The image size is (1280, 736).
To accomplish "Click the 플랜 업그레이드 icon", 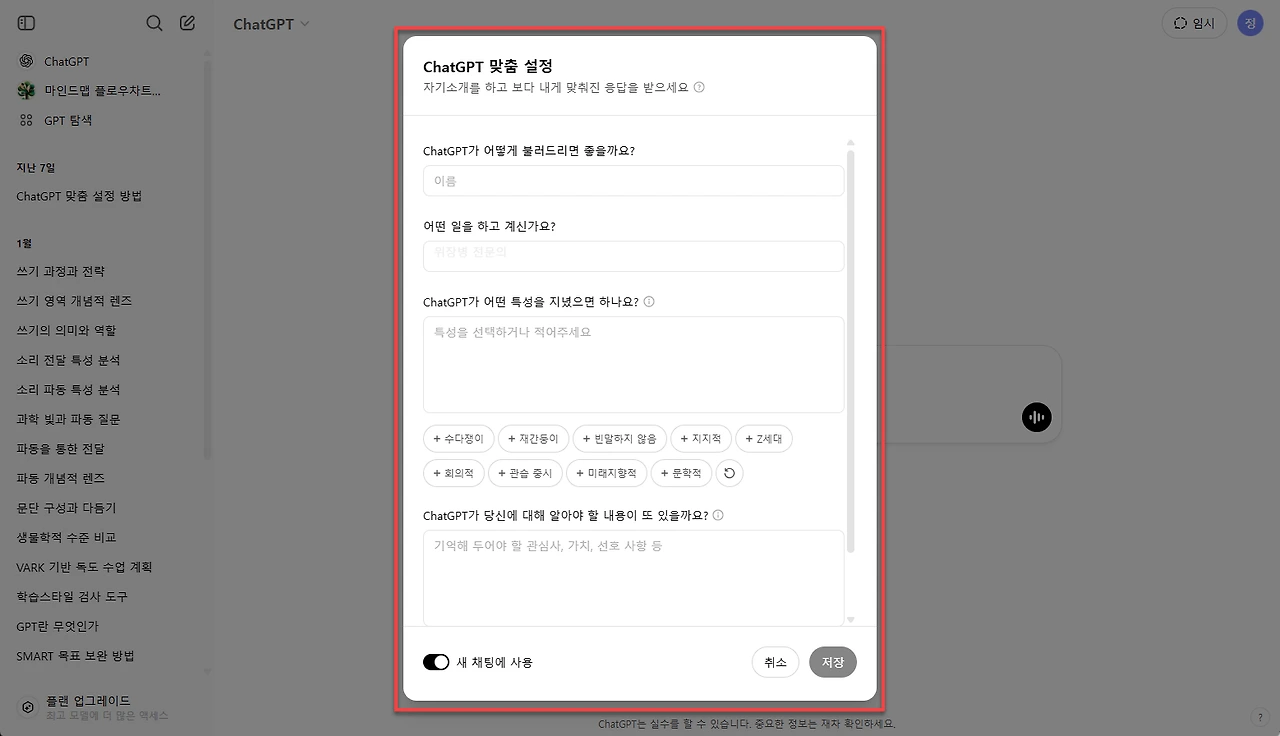I will point(28,707).
